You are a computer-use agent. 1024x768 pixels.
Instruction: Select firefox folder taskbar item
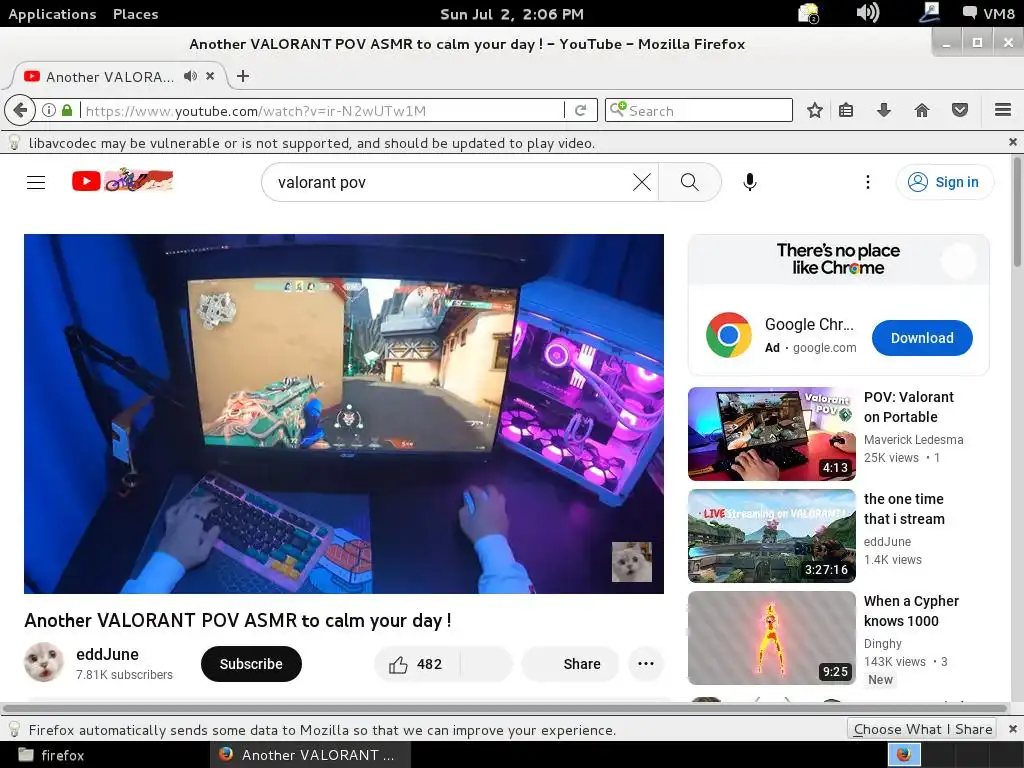pos(52,755)
